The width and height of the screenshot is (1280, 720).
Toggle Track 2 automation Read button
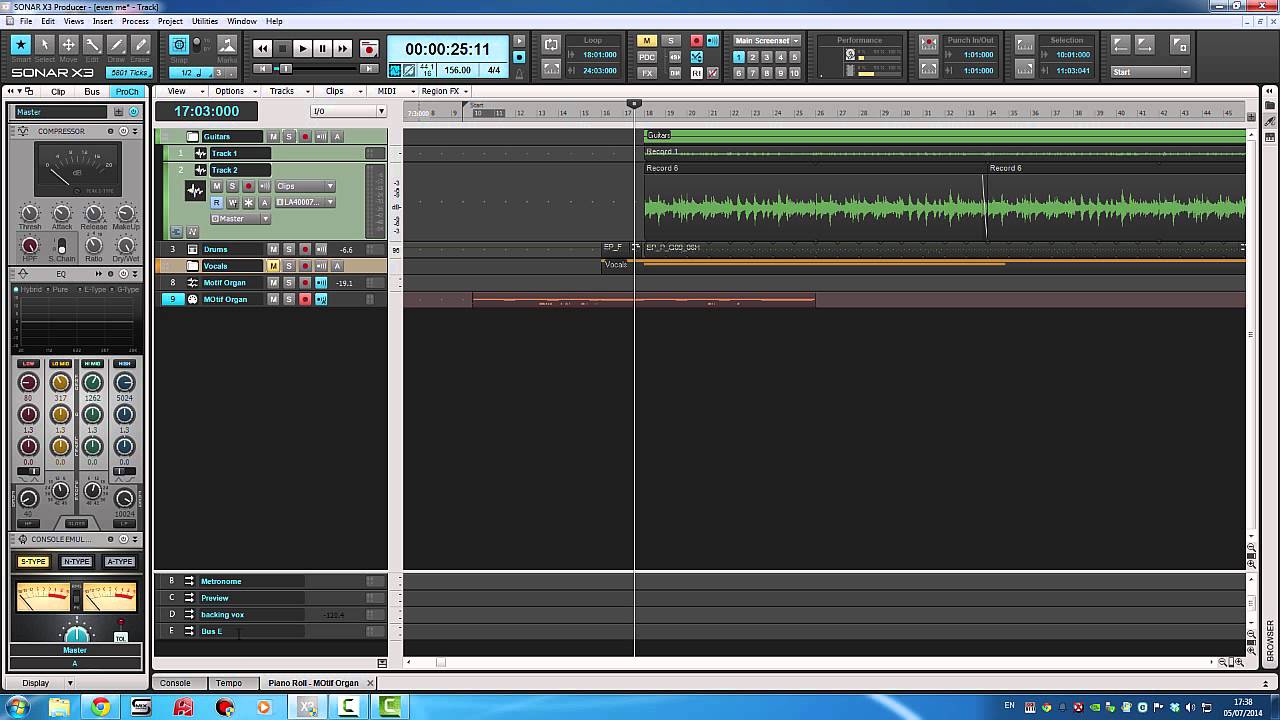tap(217, 202)
